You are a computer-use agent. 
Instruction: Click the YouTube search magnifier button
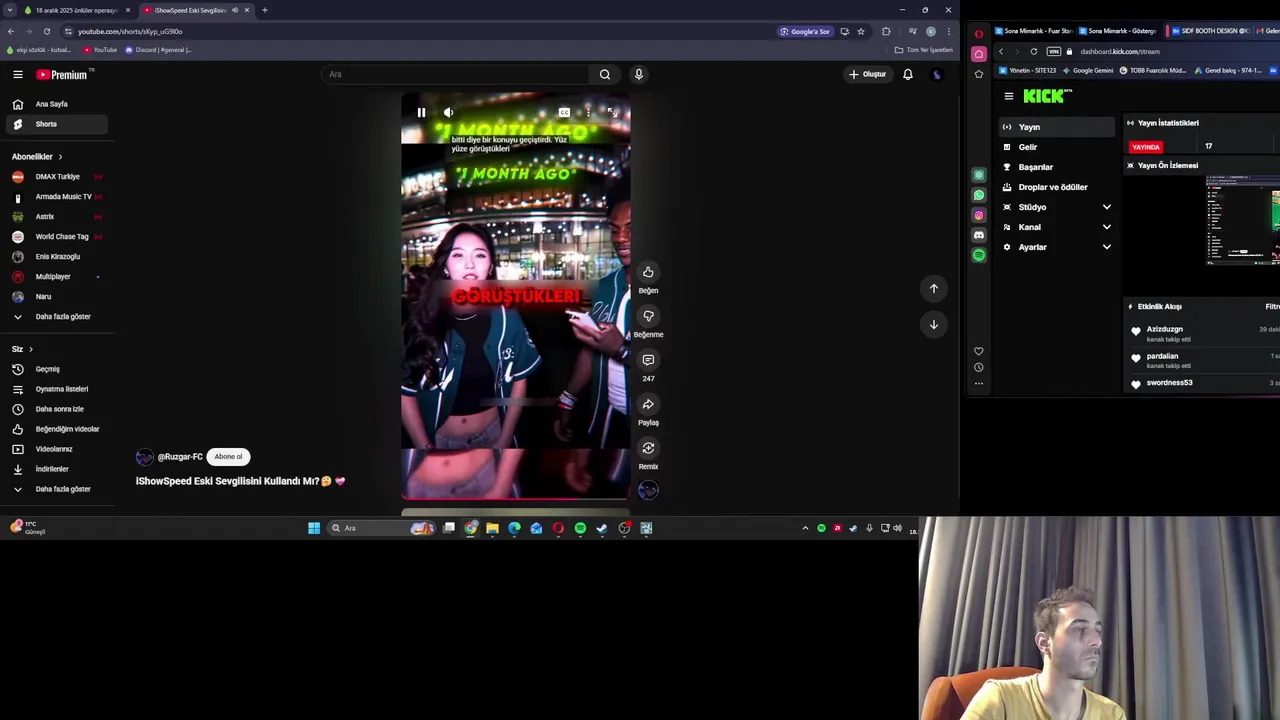coord(604,74)
